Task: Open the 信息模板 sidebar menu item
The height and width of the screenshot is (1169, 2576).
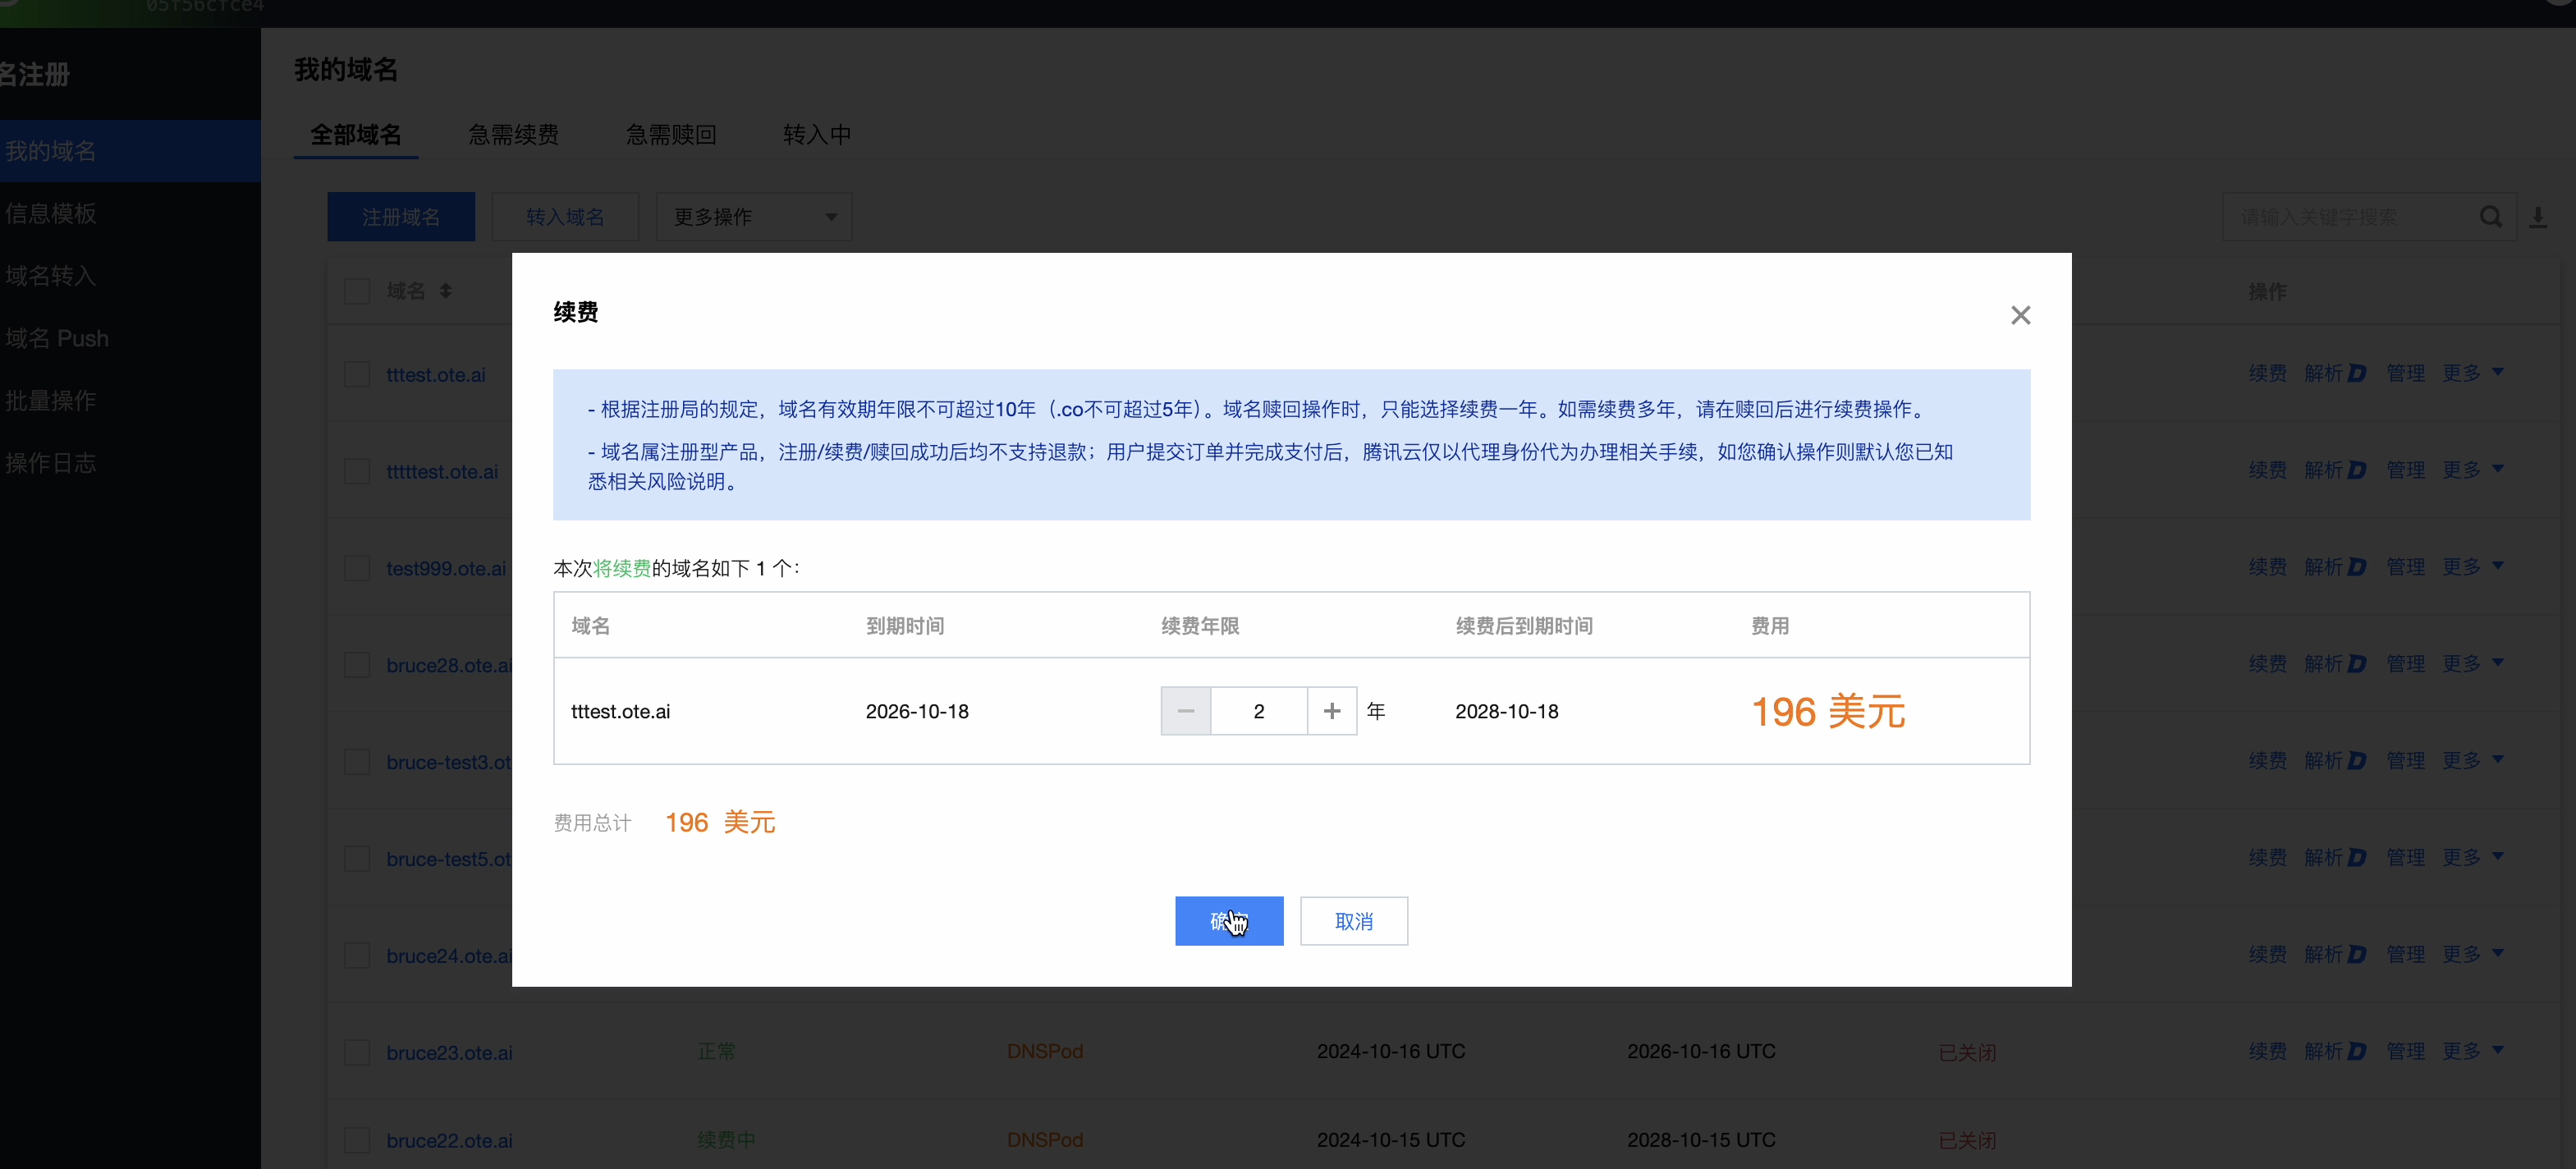Action: (51, 213)
